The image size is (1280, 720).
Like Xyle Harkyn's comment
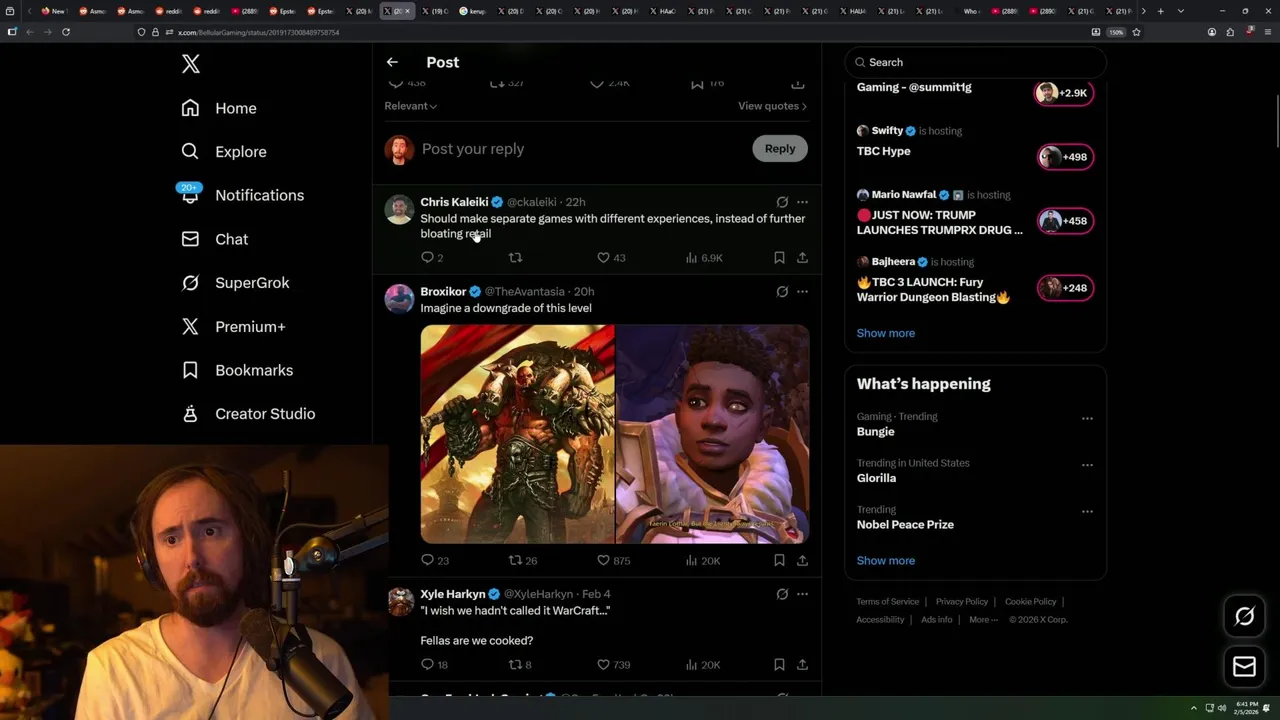pos(614,665)
